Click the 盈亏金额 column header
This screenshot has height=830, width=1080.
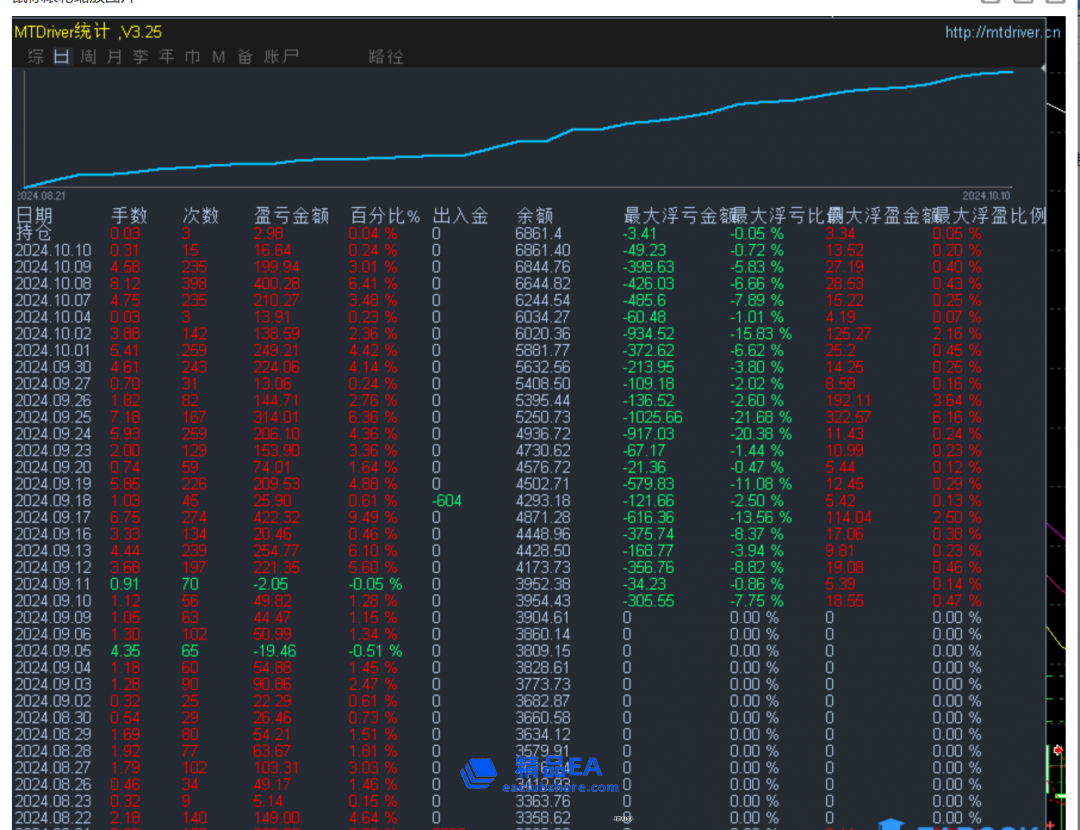[291, 216]
